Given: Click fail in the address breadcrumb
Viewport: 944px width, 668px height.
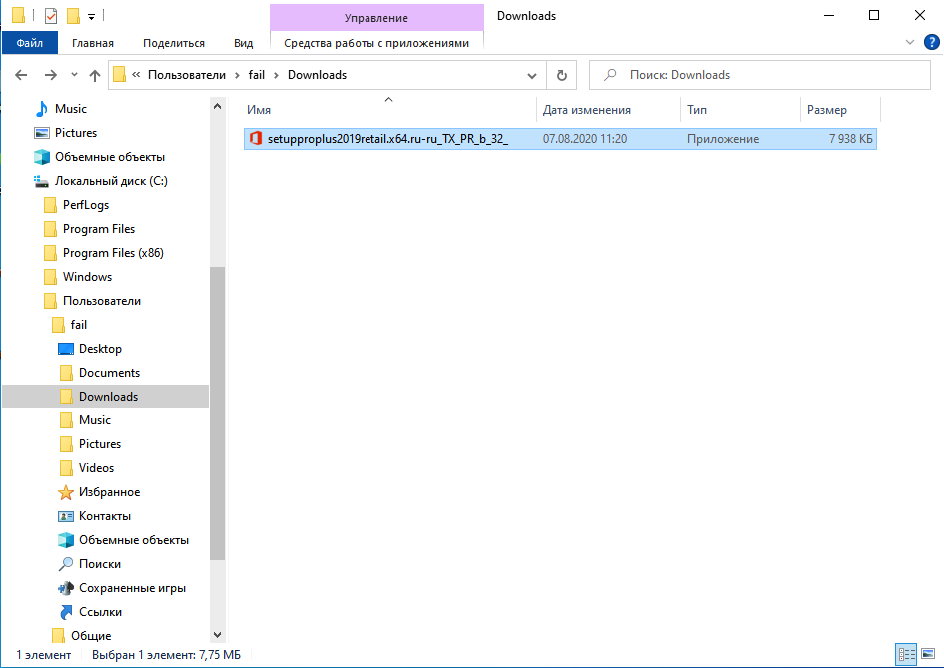Looking at the screenshot, I should point(256,75).
